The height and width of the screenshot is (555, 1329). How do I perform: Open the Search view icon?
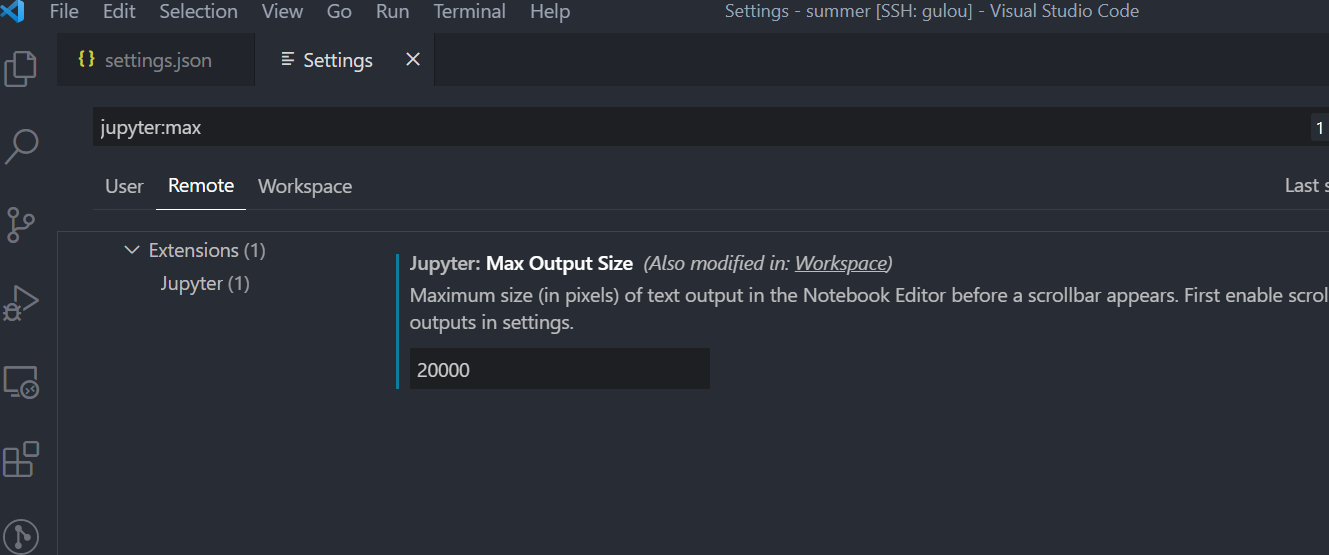point(21,146)
